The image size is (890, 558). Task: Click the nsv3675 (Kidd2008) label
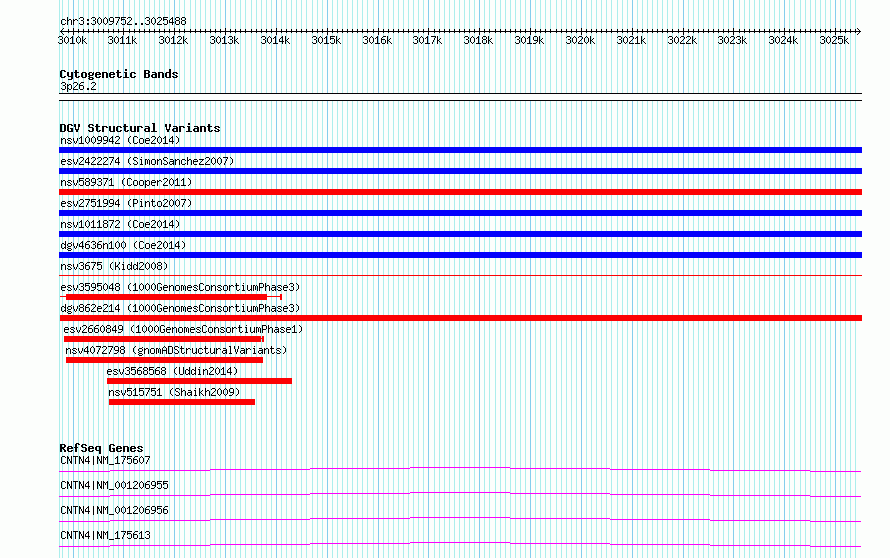pos(114,266)
